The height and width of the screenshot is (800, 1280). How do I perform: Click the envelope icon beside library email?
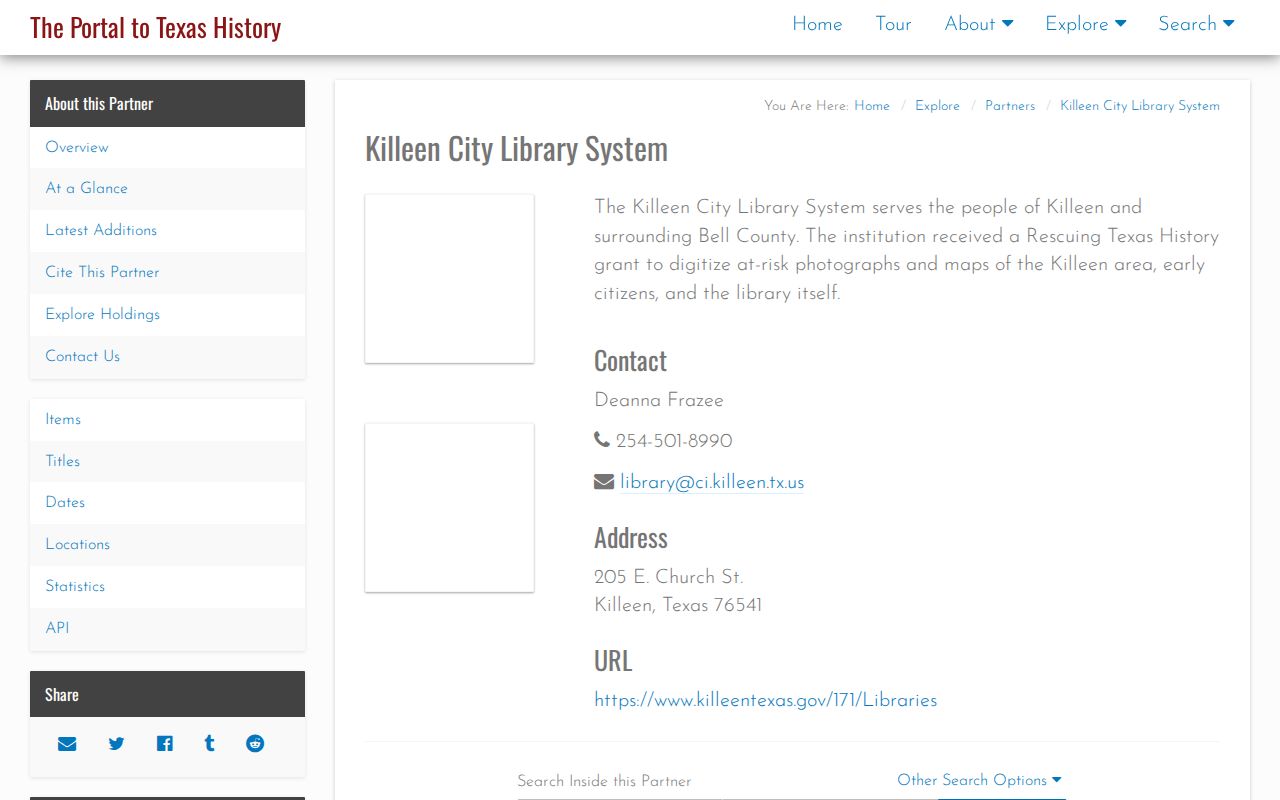[x=603, y=482]
